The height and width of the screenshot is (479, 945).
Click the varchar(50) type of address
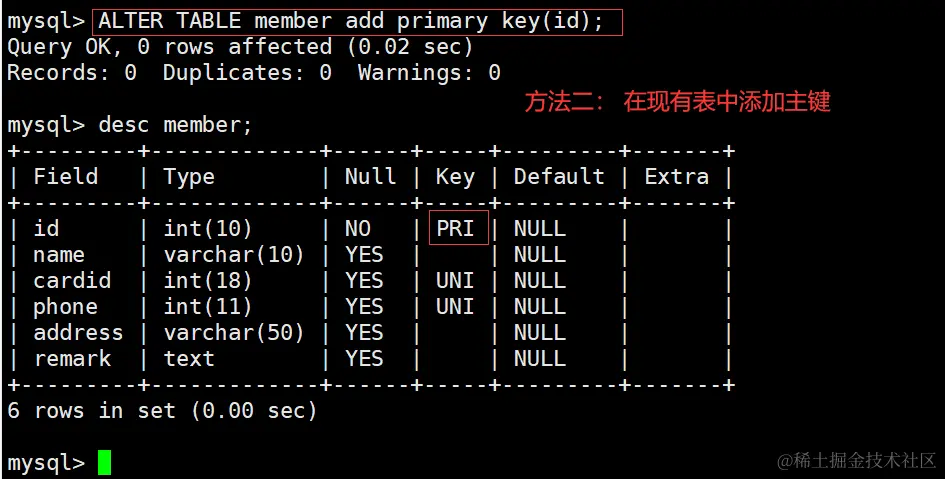coord(234,332)
